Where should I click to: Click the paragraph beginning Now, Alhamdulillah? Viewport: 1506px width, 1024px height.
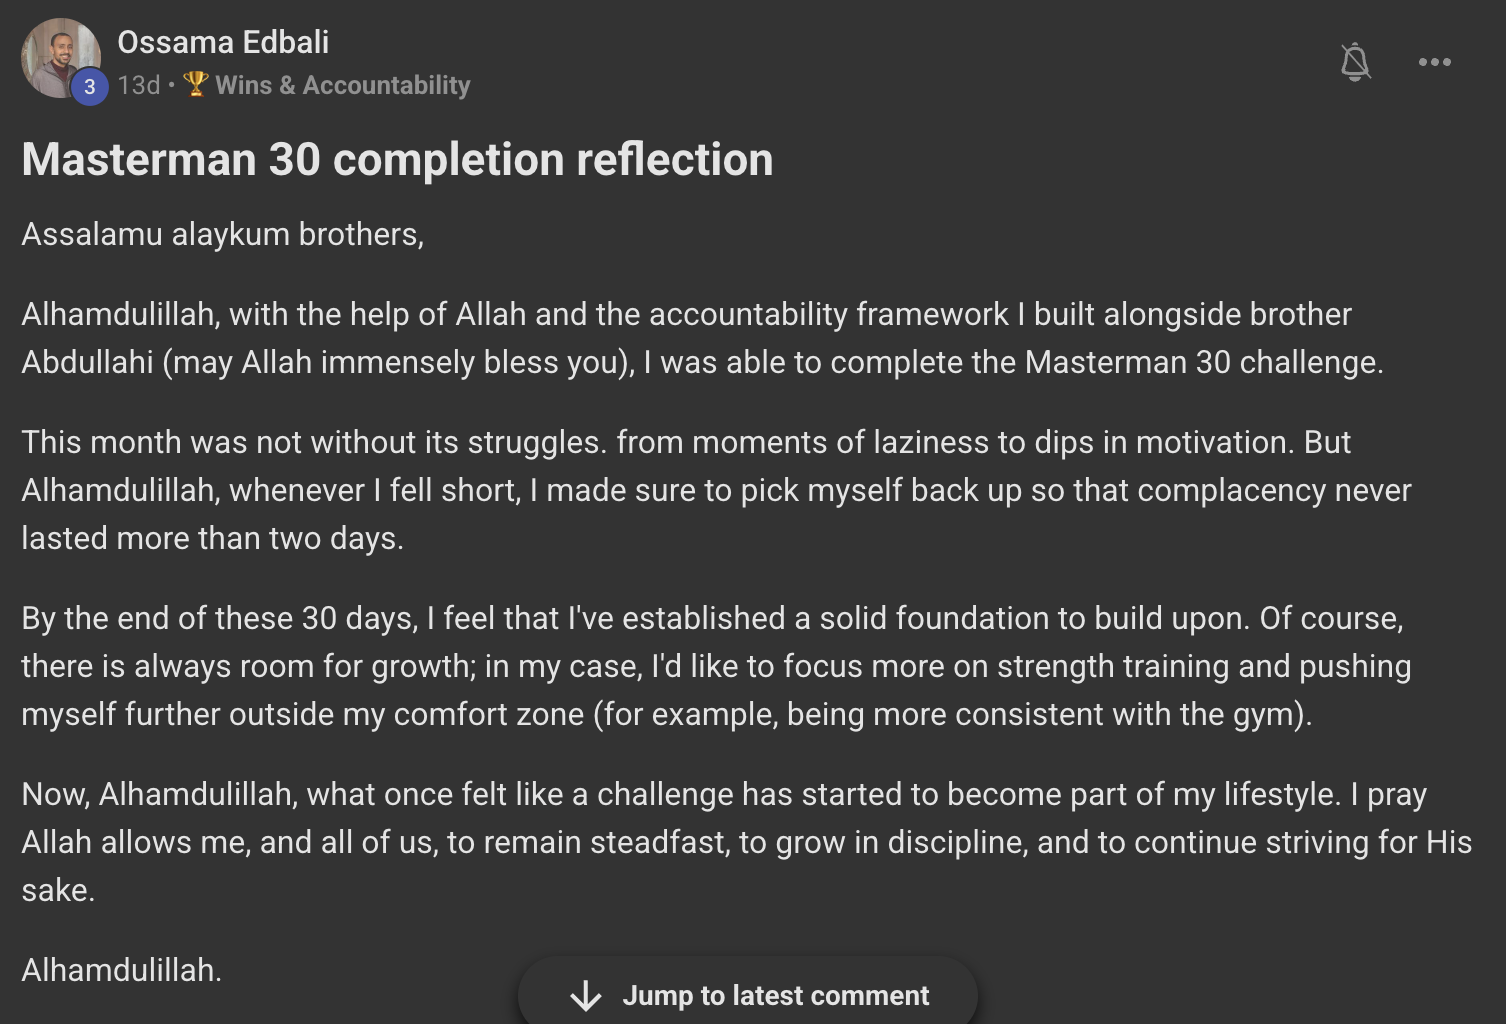tap(700, 842)
